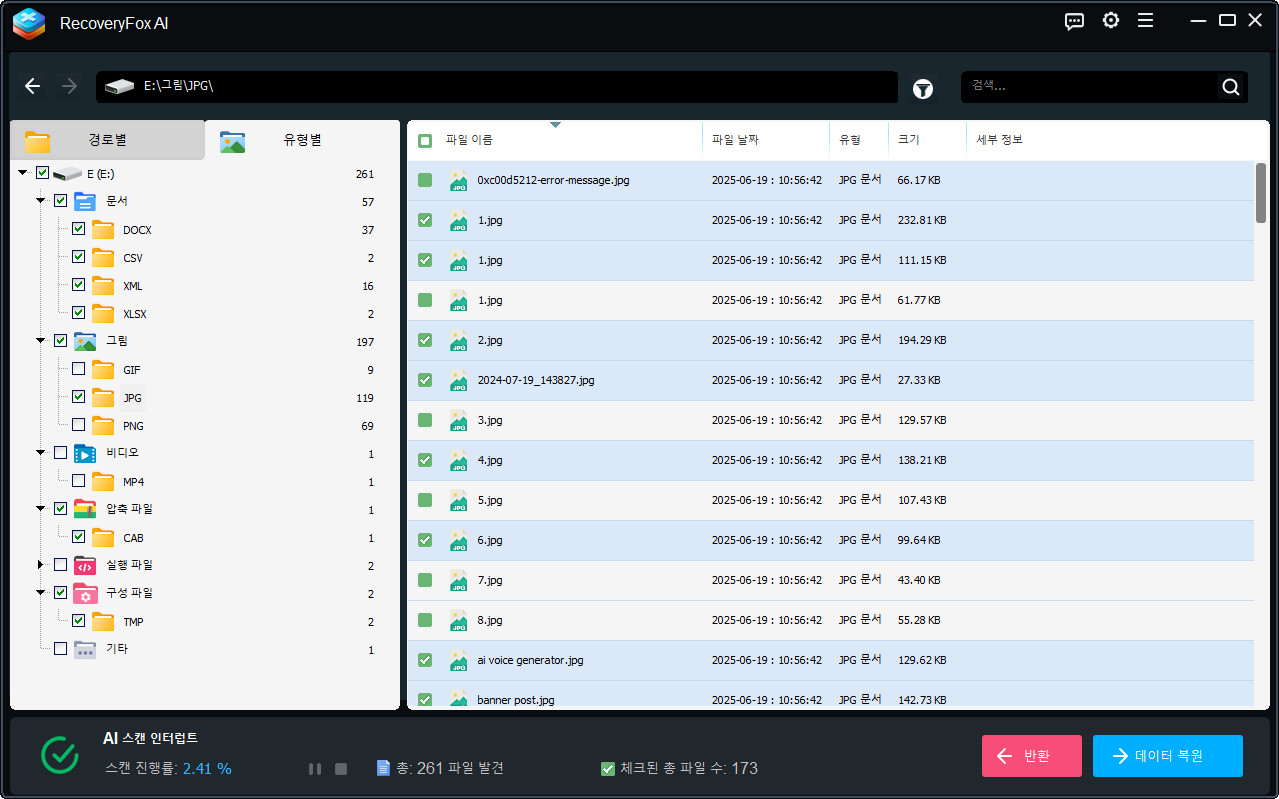Check the 7.jpg file checkbox
The image size is (1279, 799).
tap(425, 580)
